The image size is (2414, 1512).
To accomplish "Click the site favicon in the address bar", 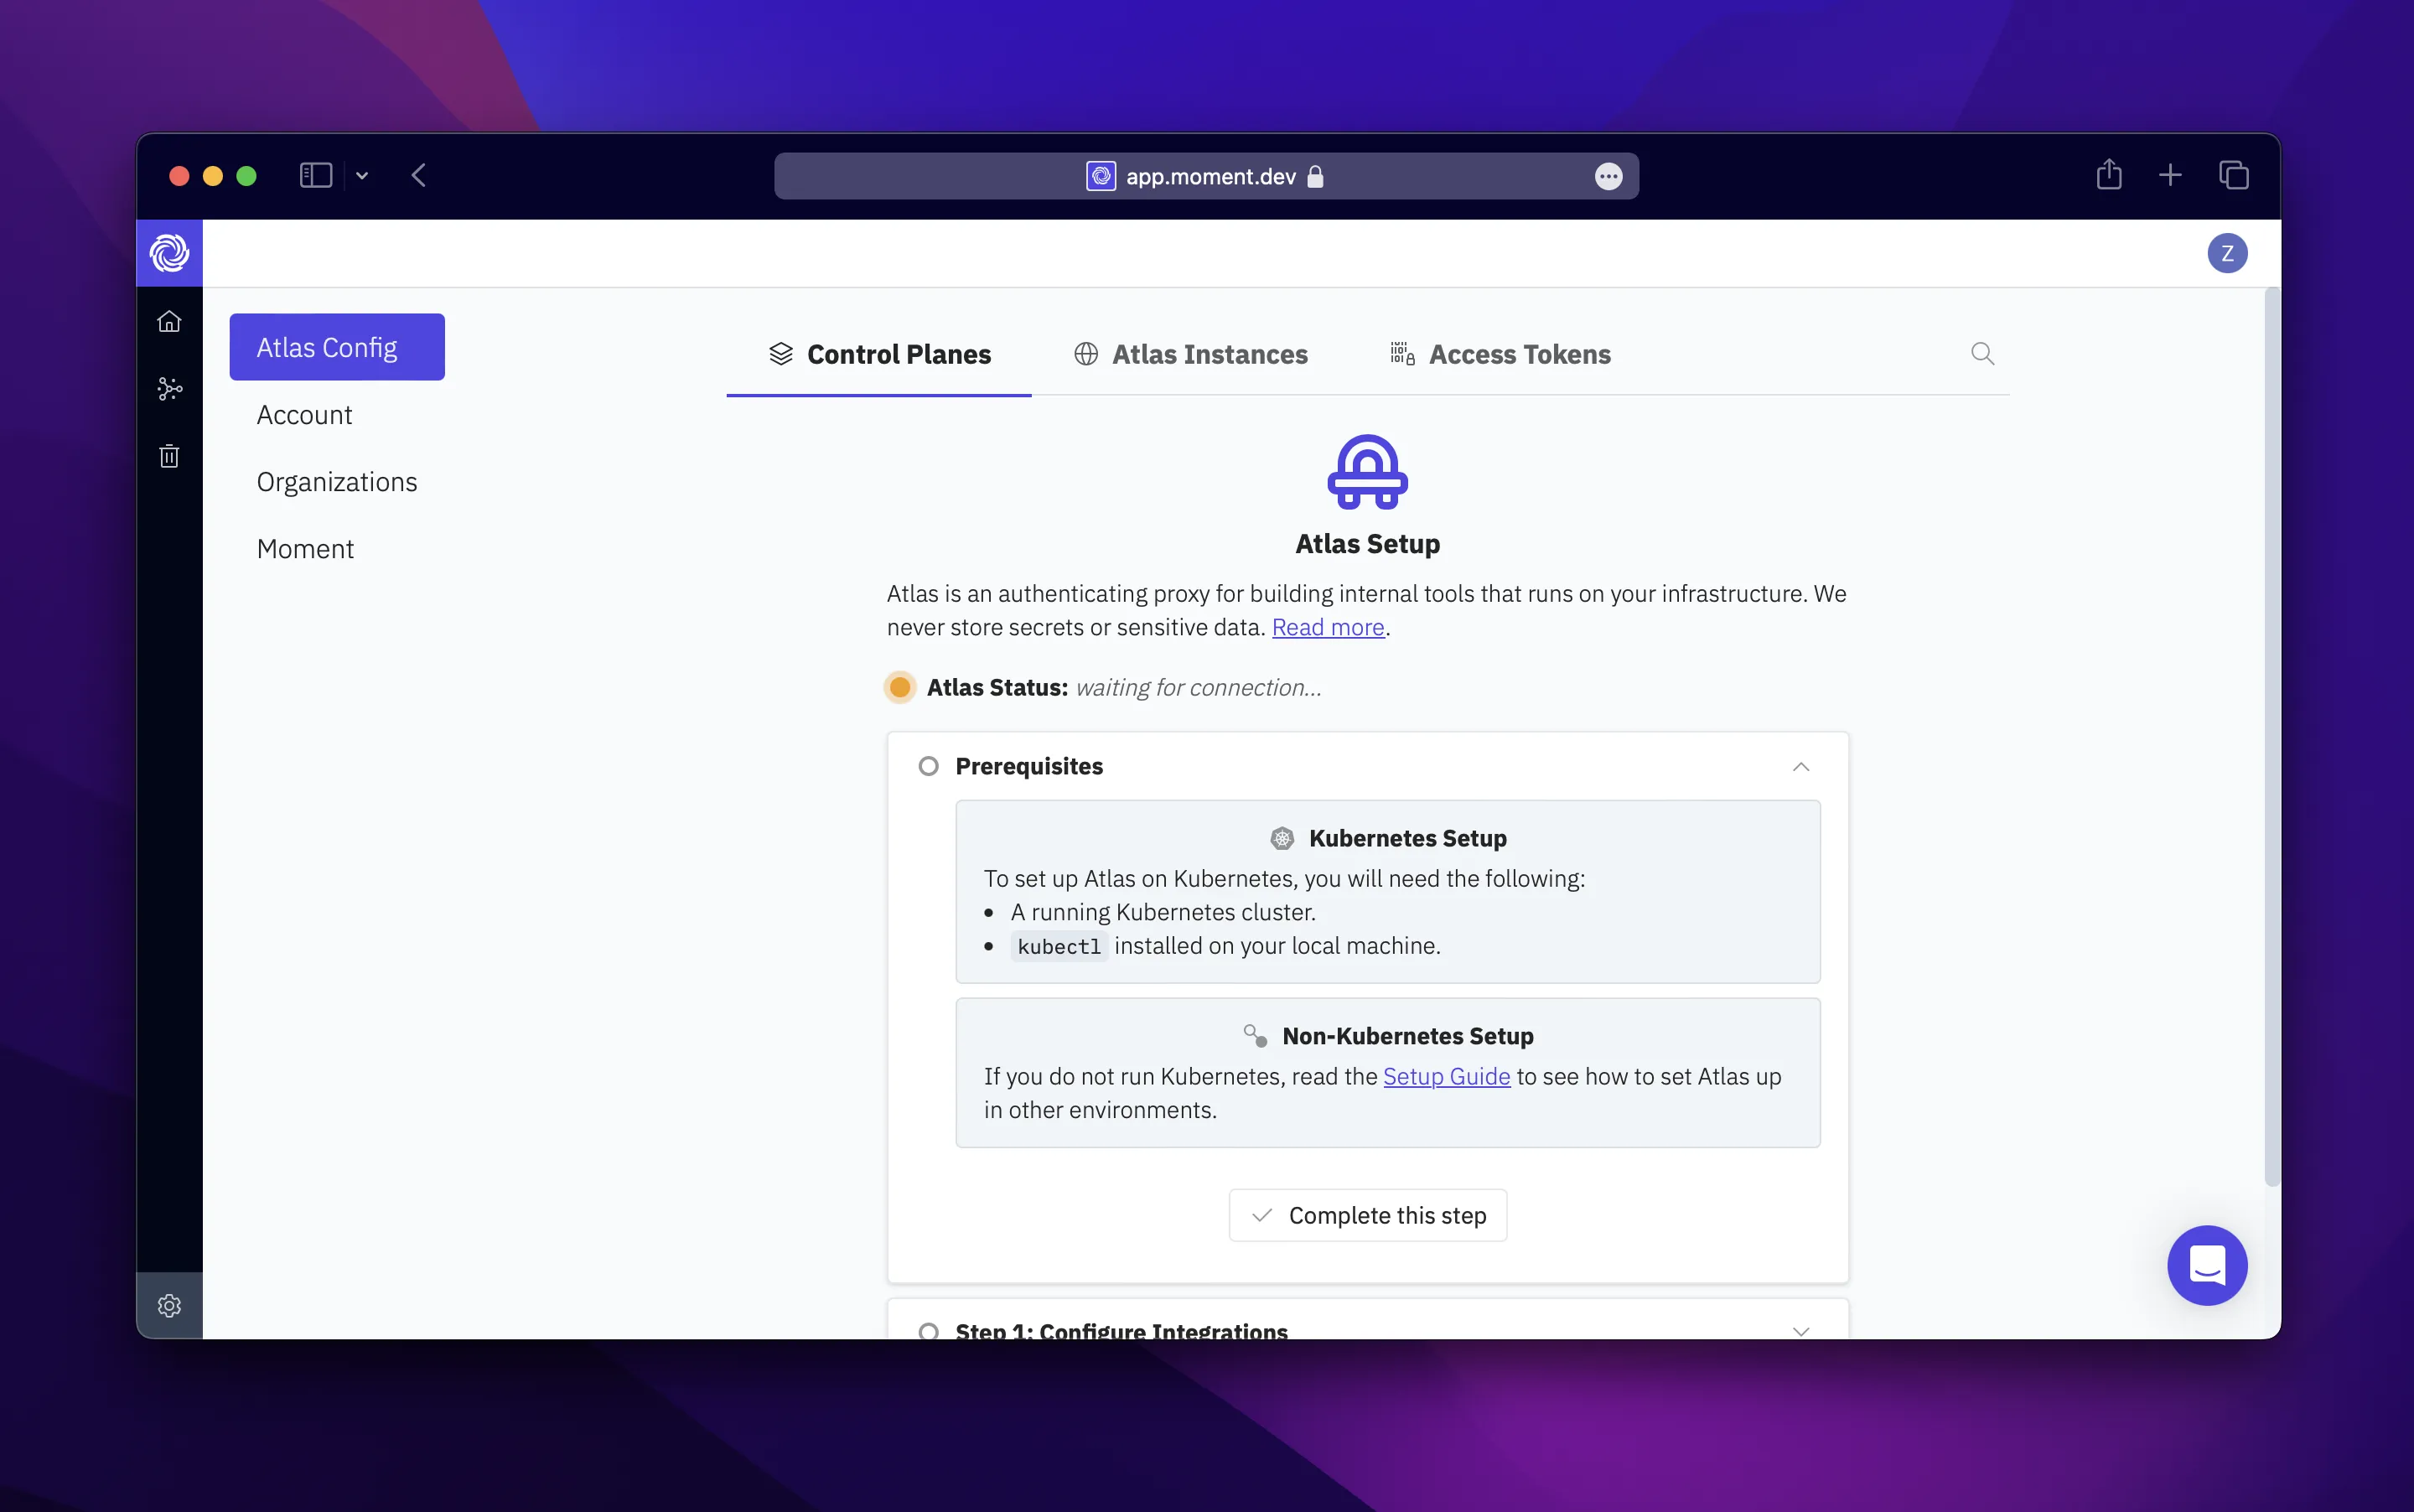I will 1101,176.
